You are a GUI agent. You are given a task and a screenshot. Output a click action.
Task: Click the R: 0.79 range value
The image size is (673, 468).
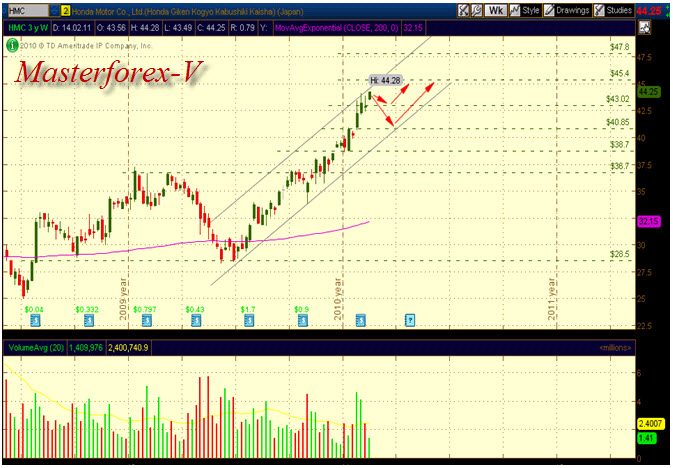pyautogui.click(x=243, y=28)
